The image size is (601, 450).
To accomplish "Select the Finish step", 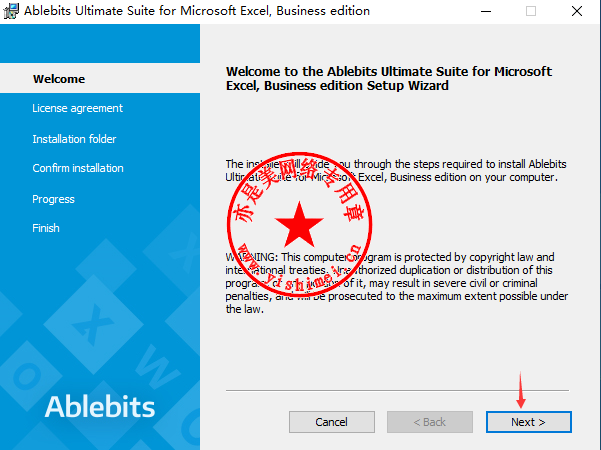I will click(x=46, y=228).
